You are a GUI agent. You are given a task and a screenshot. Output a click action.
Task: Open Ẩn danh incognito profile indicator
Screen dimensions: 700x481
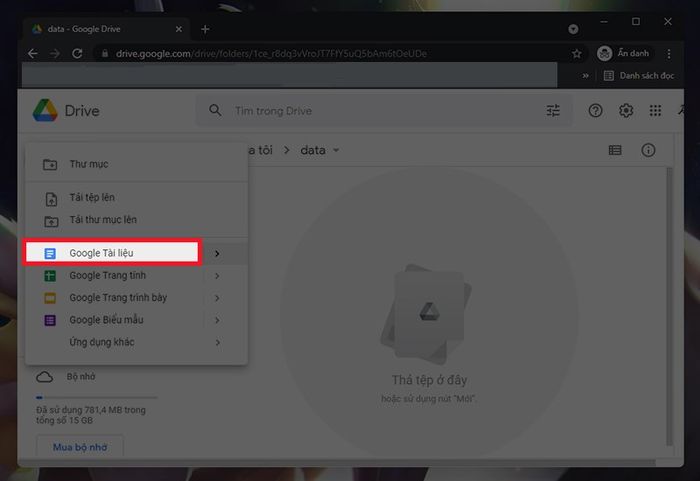pos(623,54)
